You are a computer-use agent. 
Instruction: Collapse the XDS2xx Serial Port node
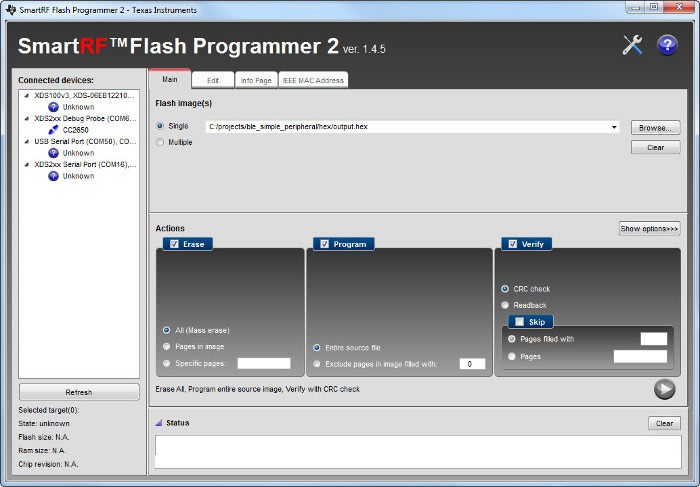coord(27,165)
